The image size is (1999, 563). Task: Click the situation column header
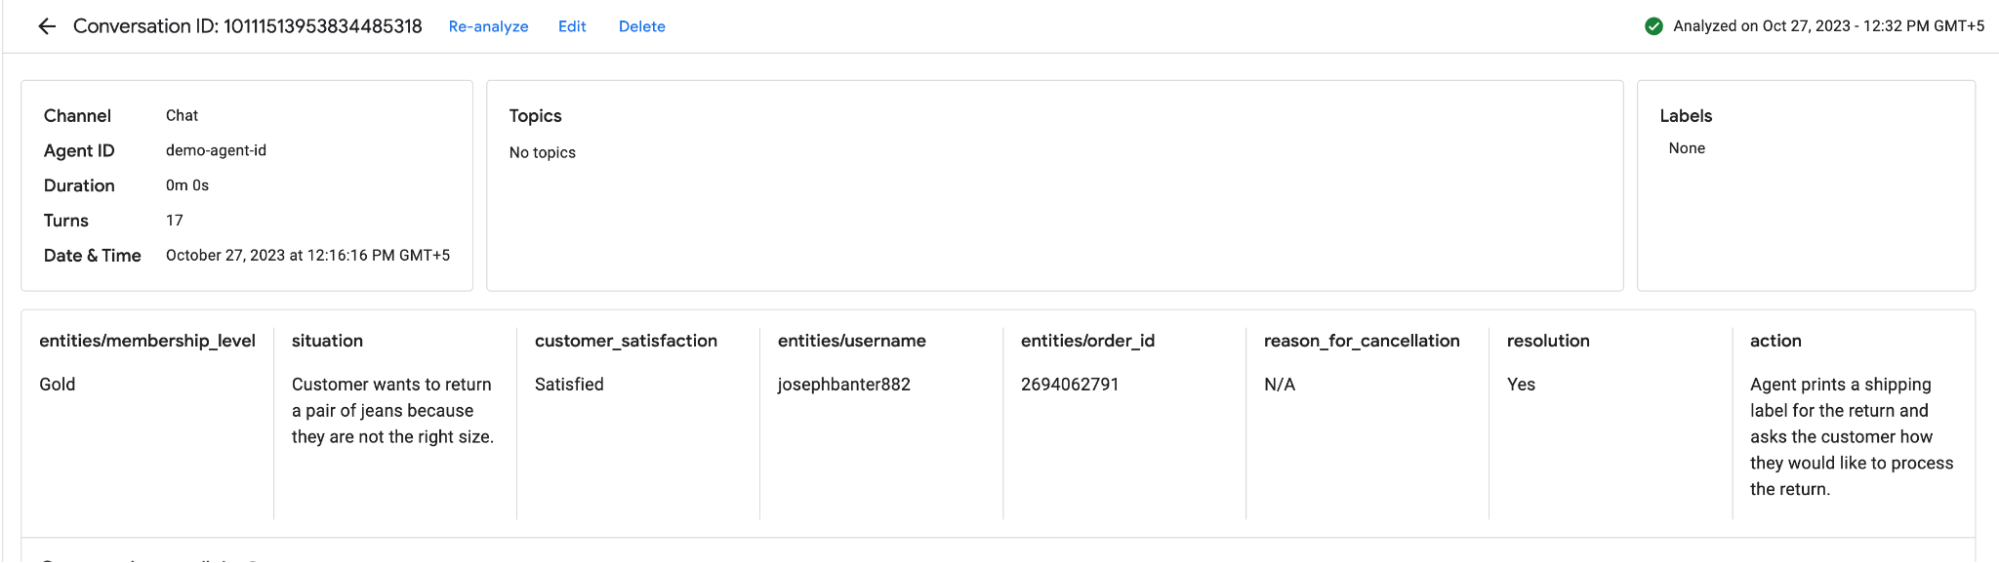coord(327,341)
